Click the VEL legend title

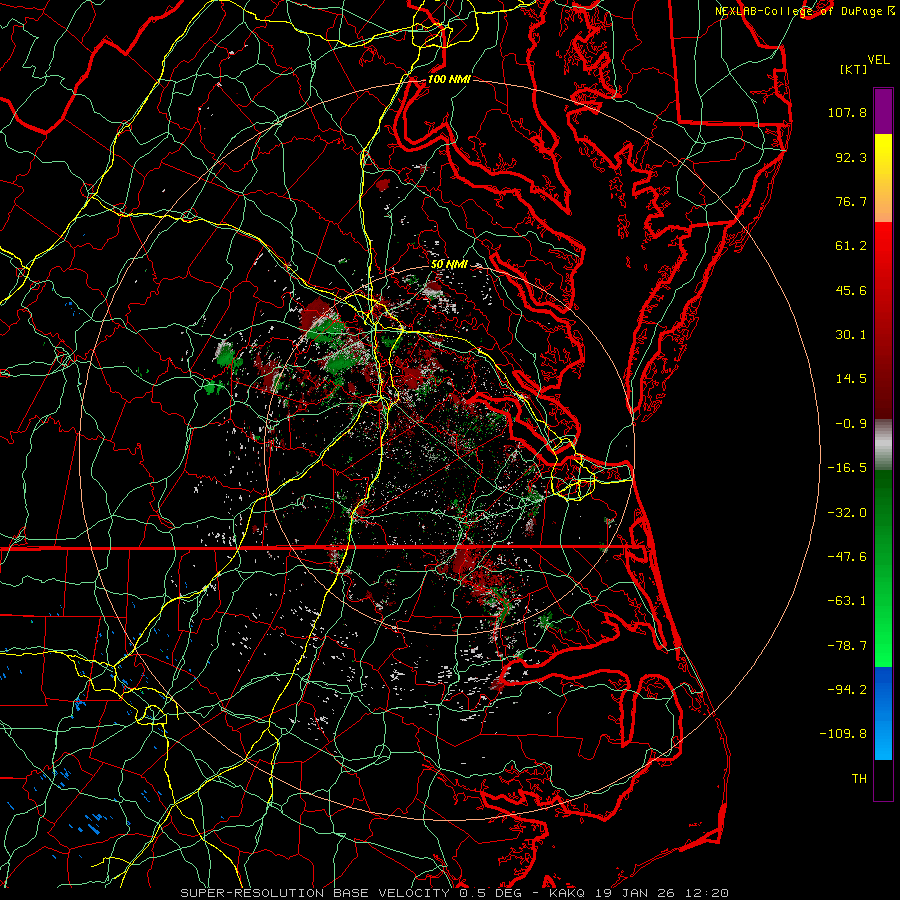click(878, 60)
